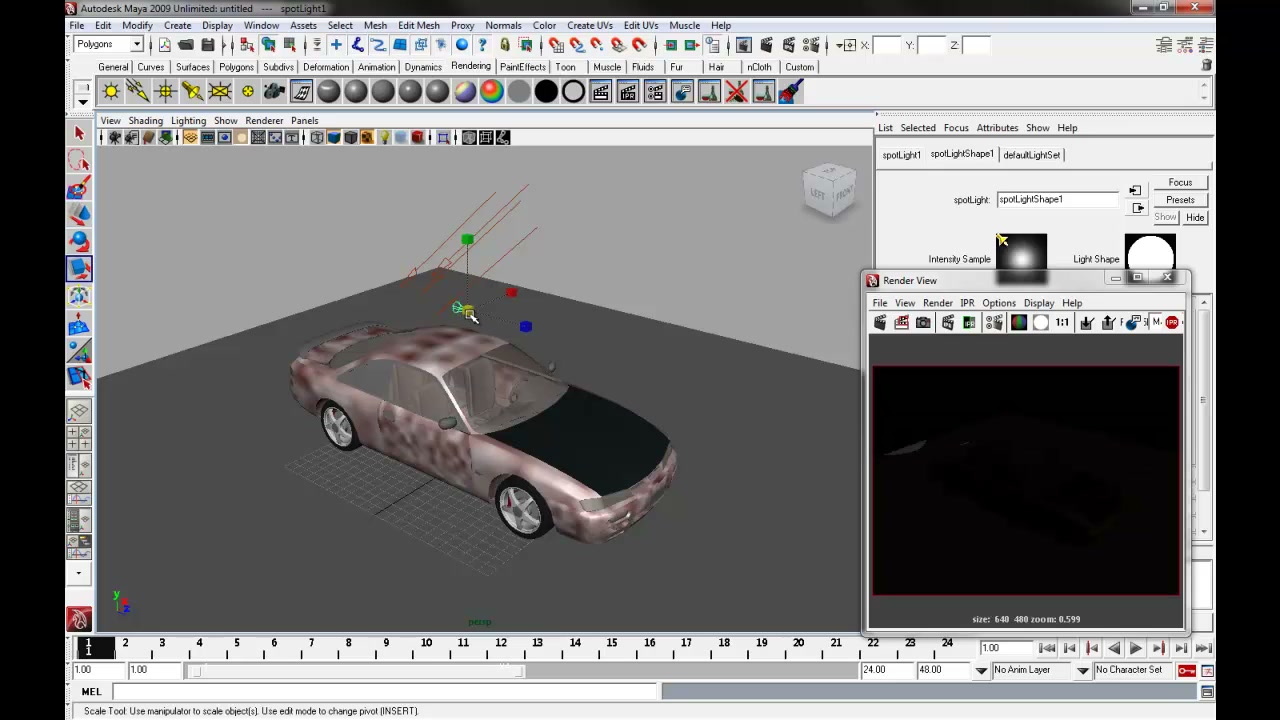This screenshot has width=1280, height=720.
Task: Click the paintbrush icon ending the Rendering shelf
Action: point(790,92)
